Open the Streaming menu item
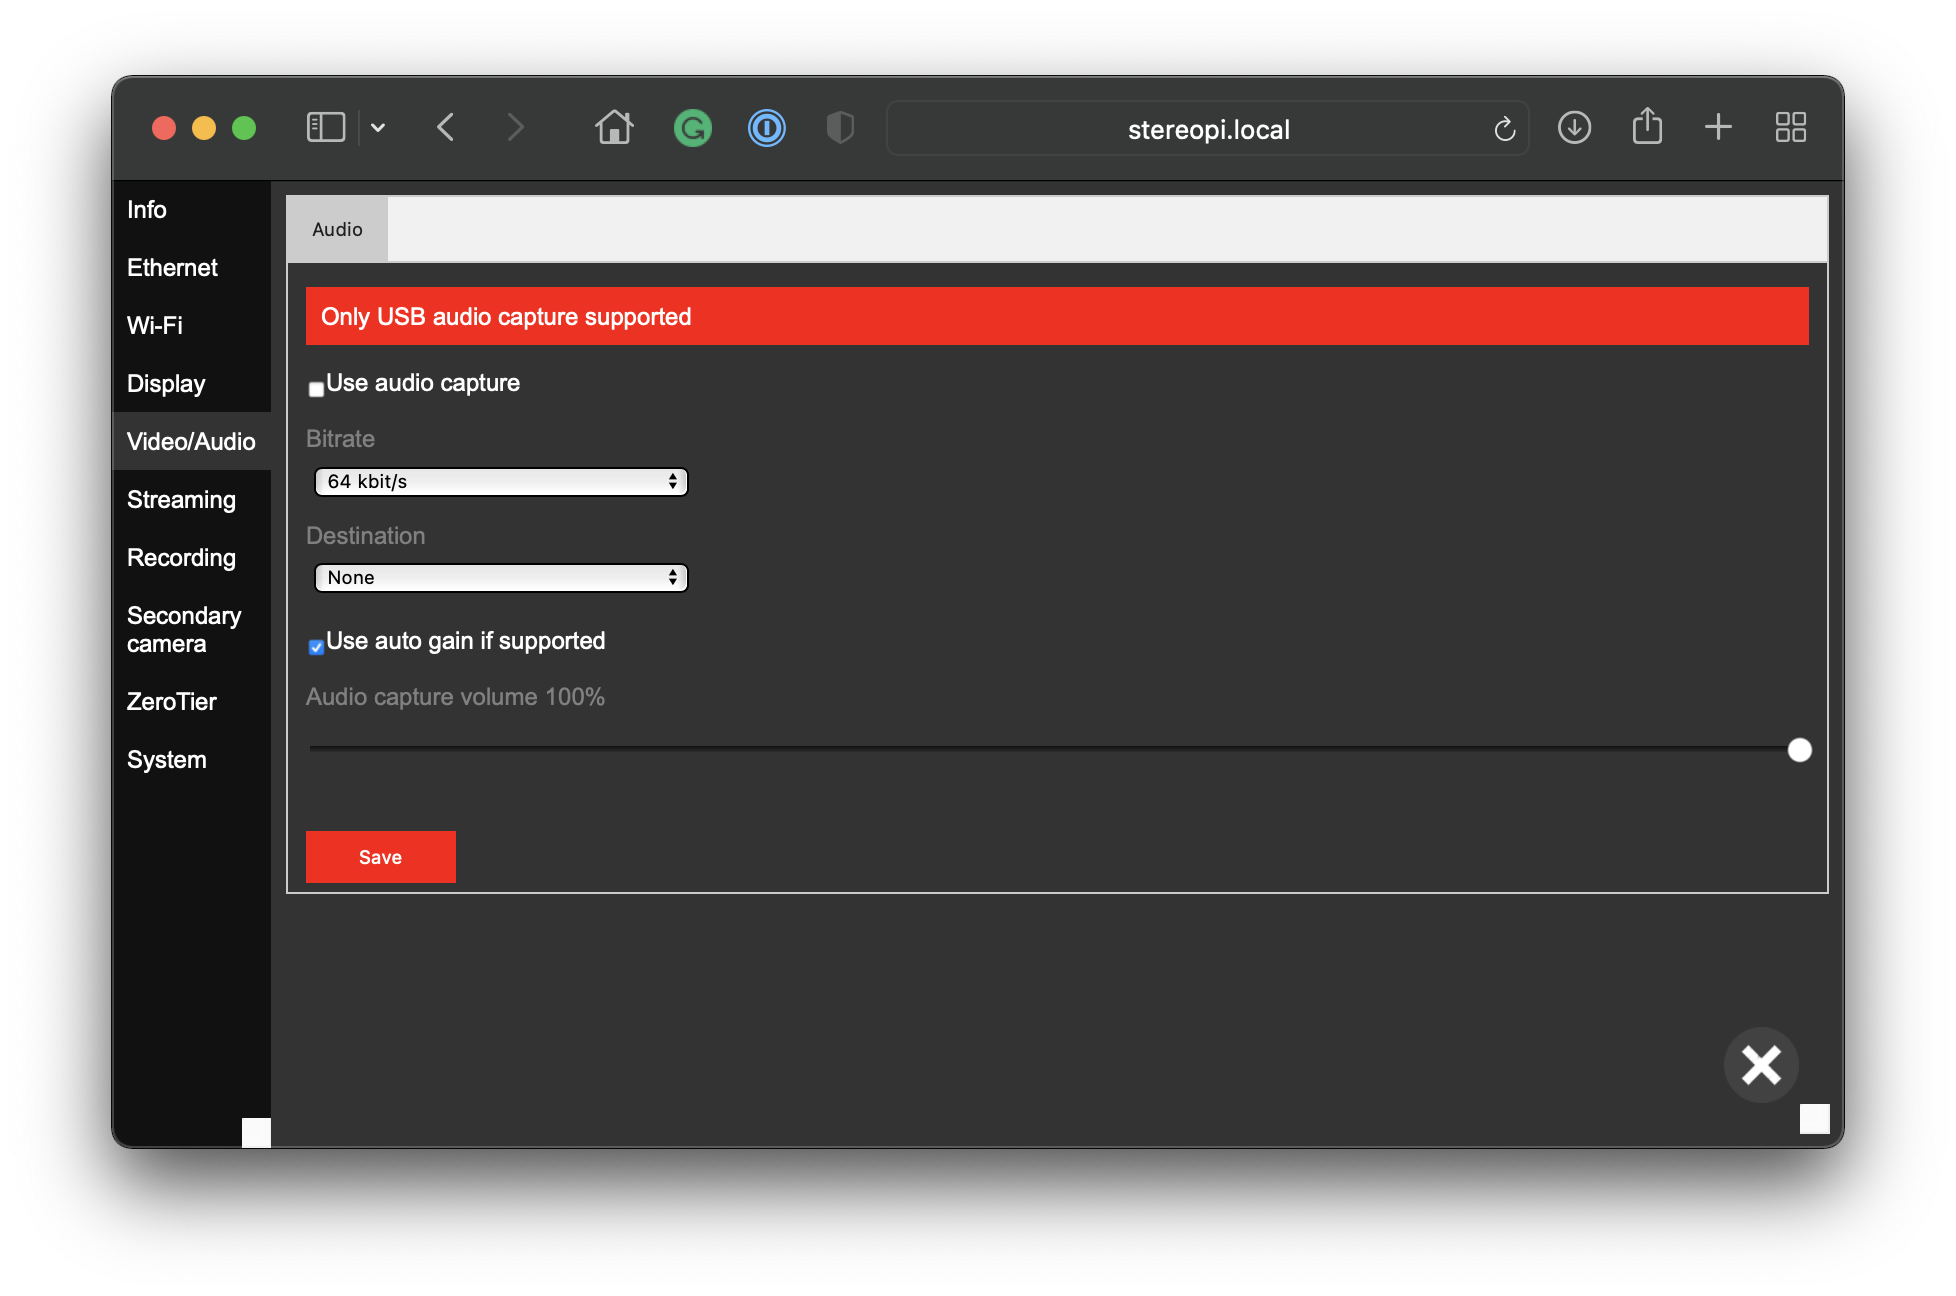This screenshot has height=1296, width=1956. pos(181,500)
